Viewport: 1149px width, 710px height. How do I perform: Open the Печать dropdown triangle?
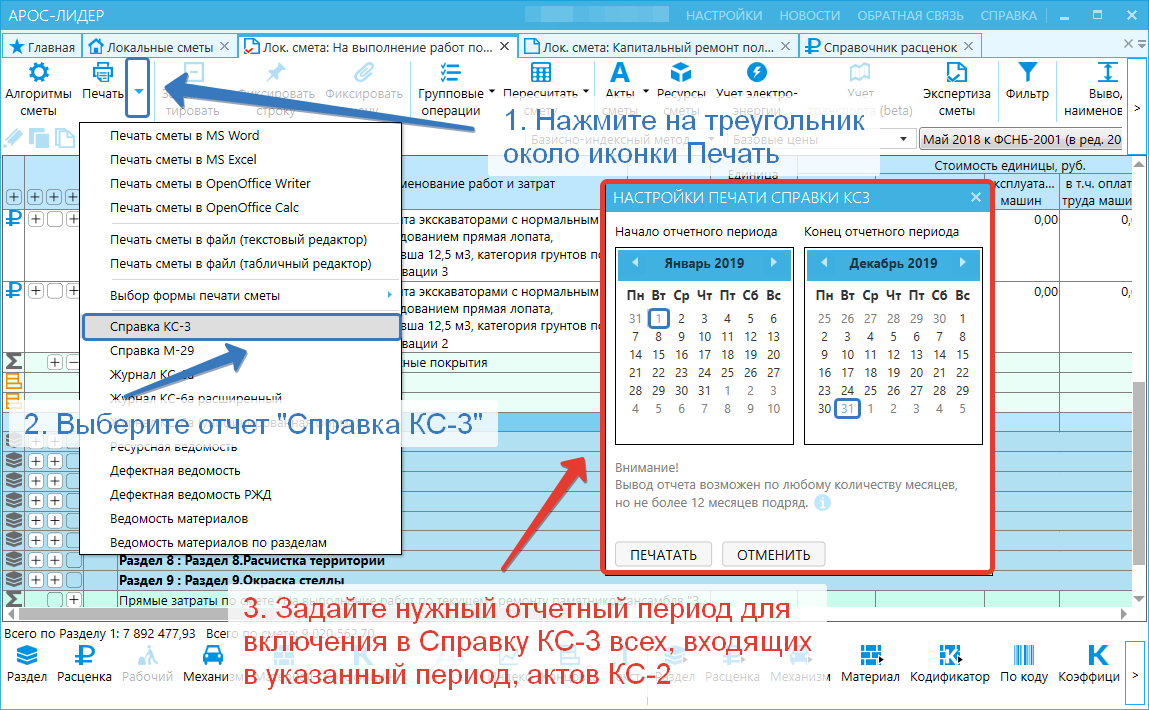click(x=138, y=92)
